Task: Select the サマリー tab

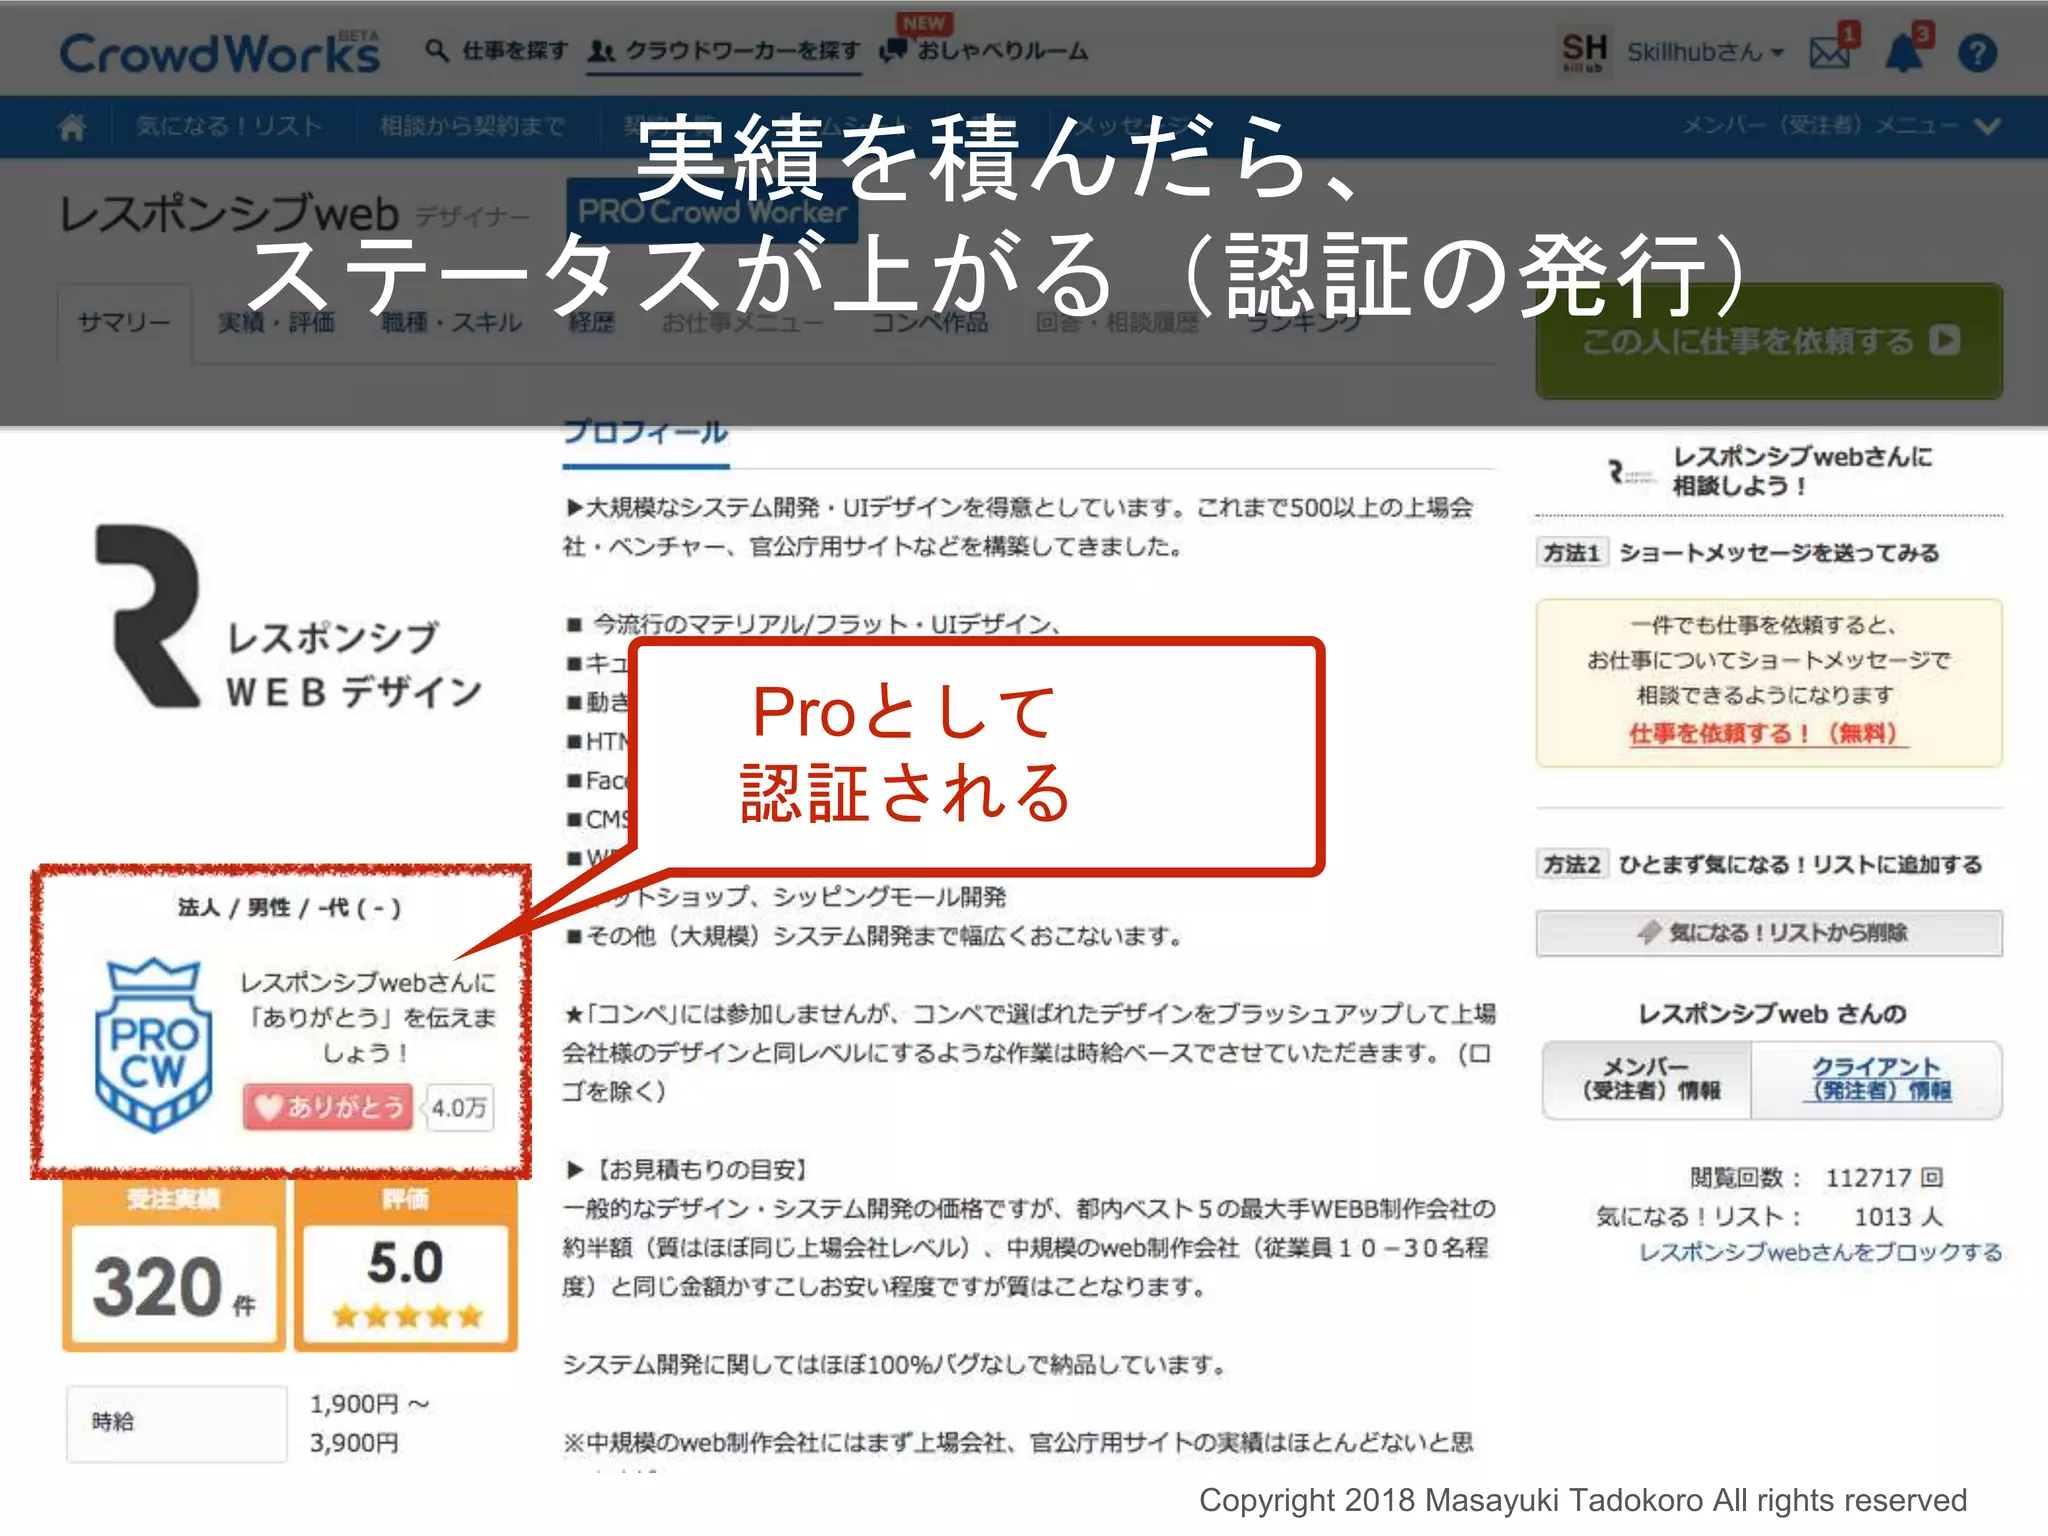Action: 124,323
